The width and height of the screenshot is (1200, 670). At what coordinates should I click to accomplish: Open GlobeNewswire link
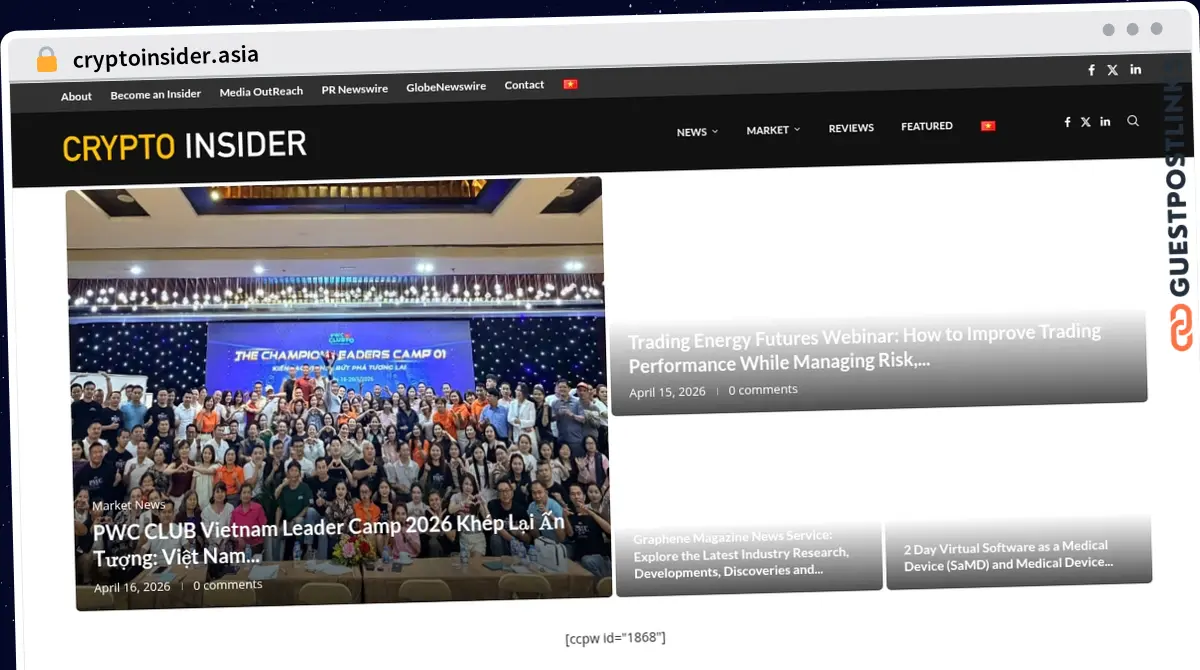point(446,87)
